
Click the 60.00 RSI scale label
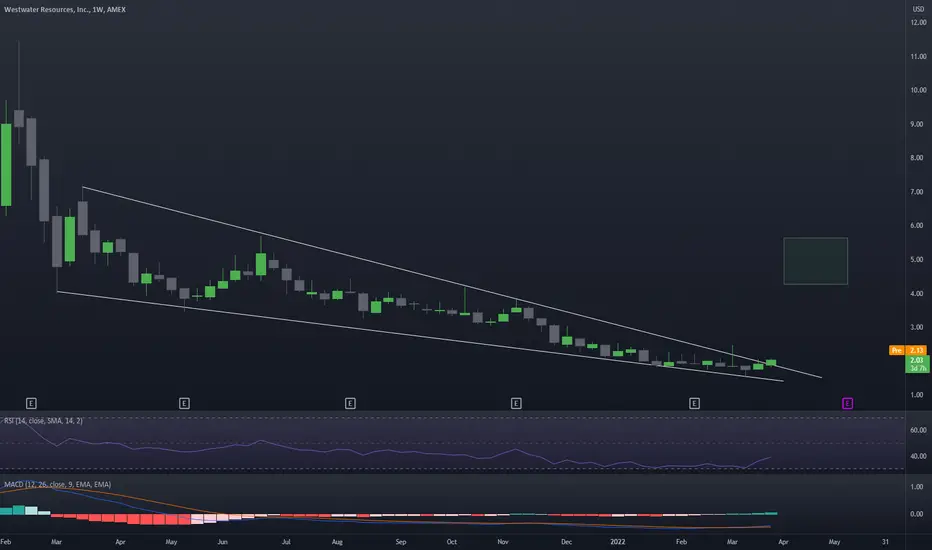tap(918, 430)
